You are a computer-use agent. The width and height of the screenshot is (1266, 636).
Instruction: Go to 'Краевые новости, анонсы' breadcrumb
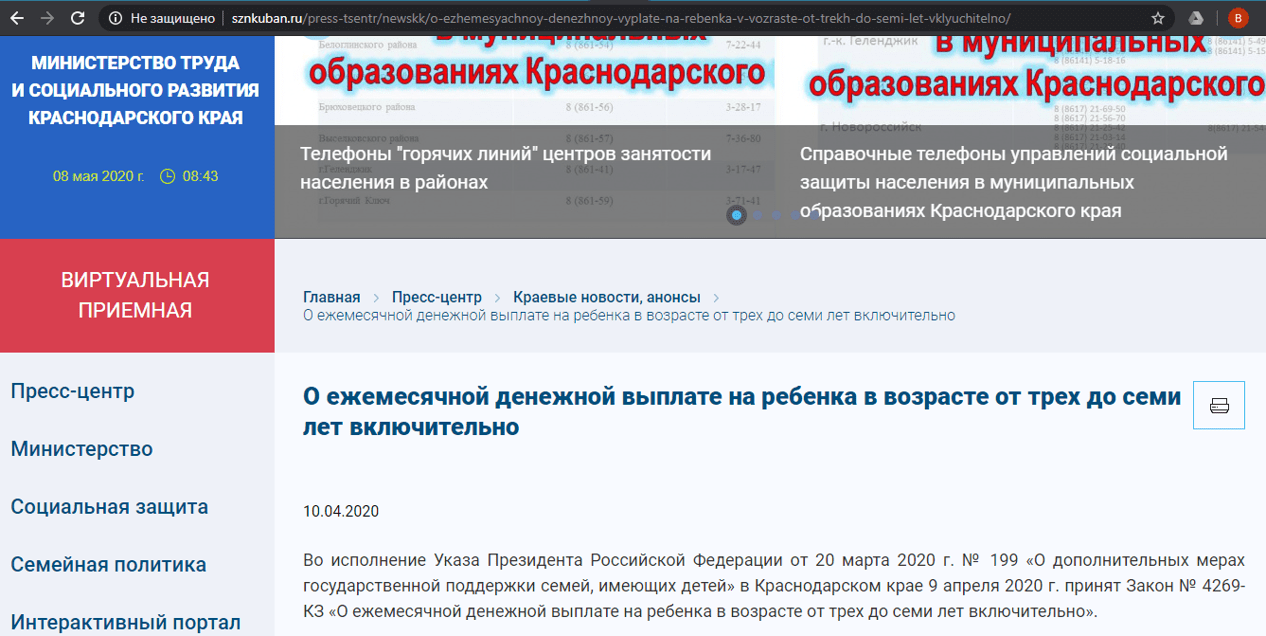[607, 297]
